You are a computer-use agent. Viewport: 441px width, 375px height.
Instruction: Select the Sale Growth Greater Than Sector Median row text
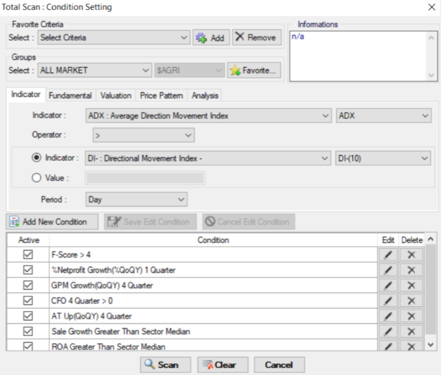[x=121, y=331]
